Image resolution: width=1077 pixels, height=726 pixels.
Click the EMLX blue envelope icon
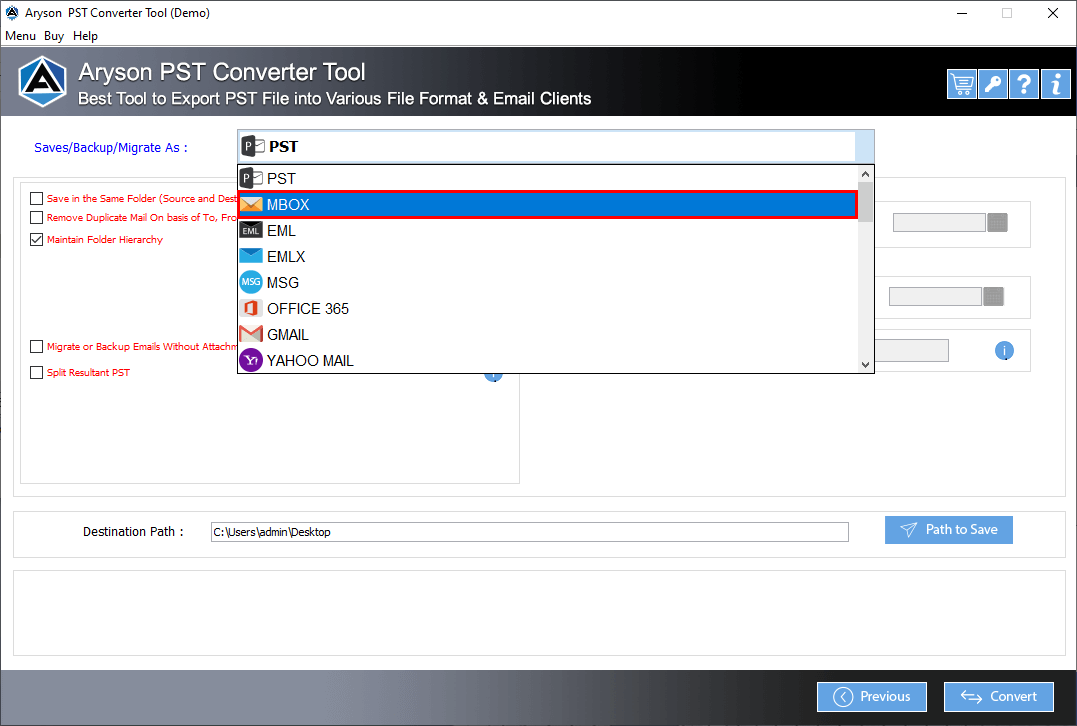pos(251,256)
